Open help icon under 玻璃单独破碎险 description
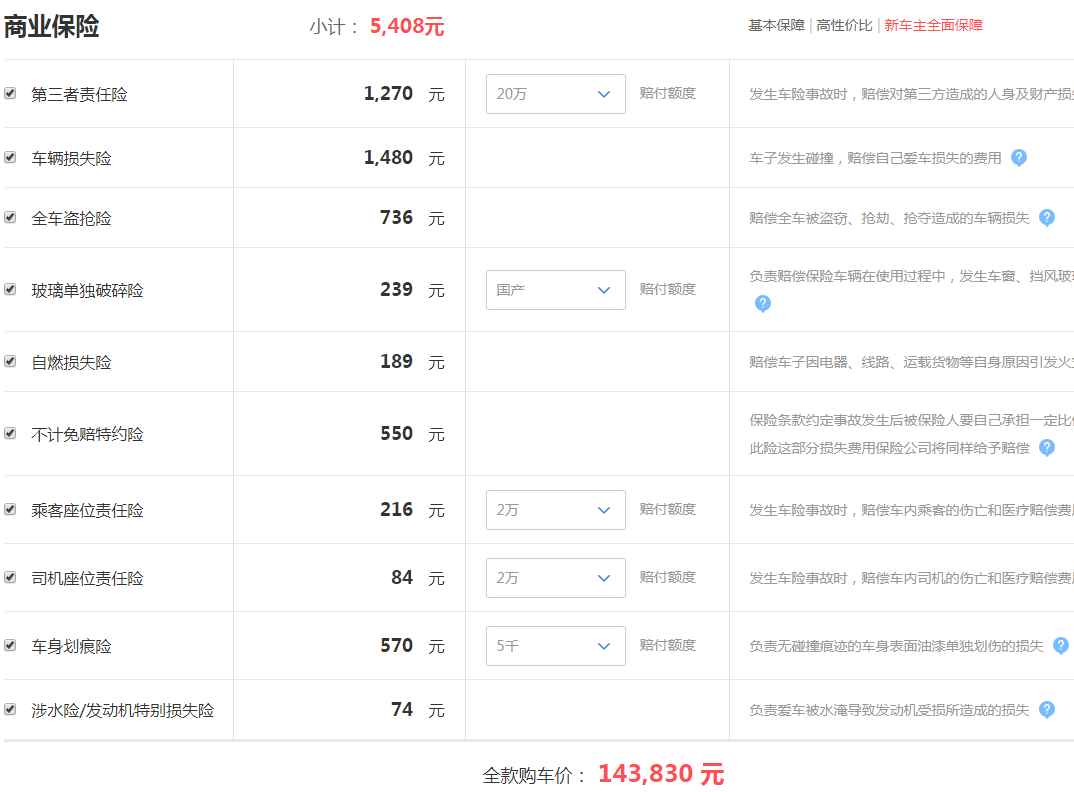This screenshot has width=1074, height=792. point(762,304)
